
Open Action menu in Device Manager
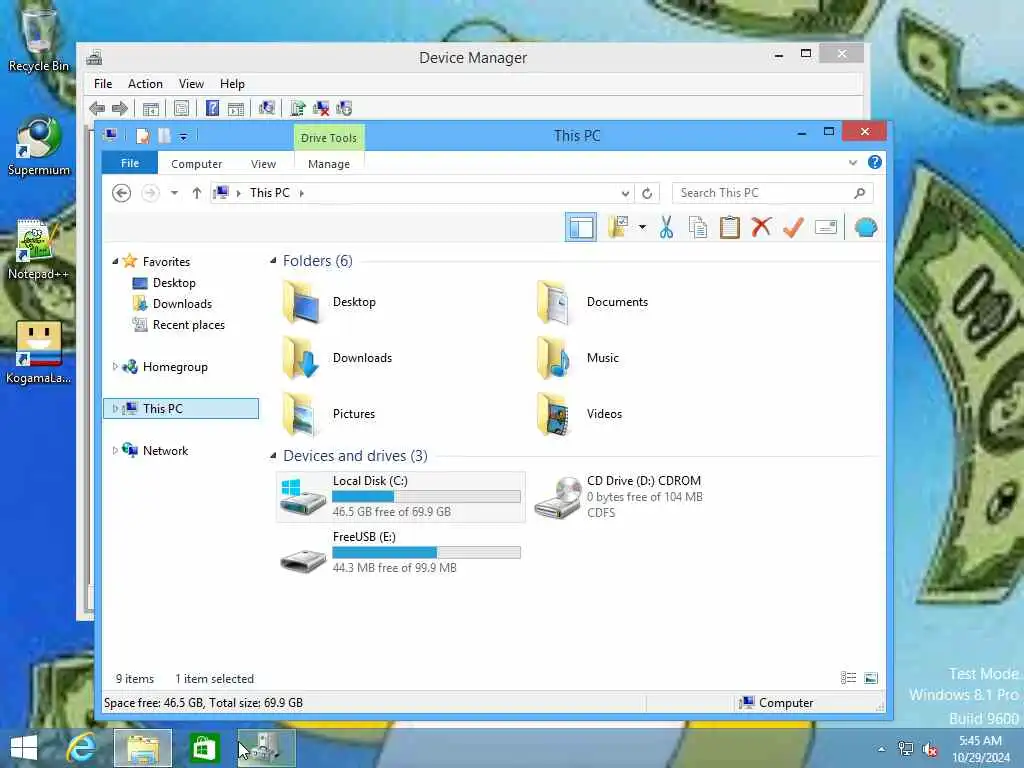coord(145,84)
